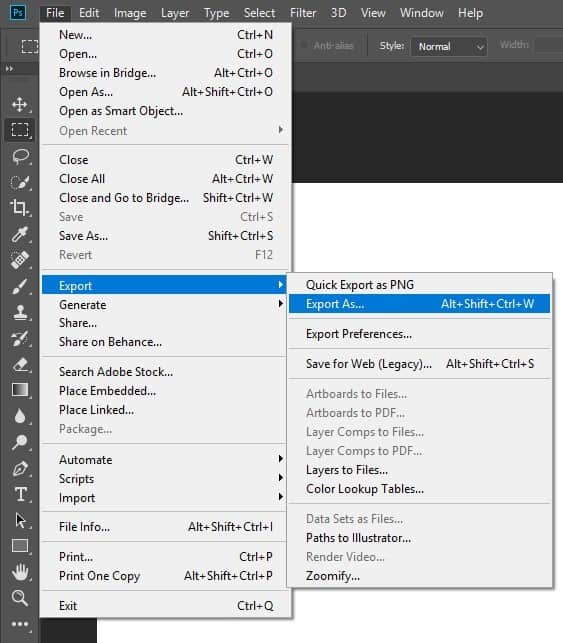This screenshot has width=563, height=643.
Task: Expand the Automate submenu
Action: click(166, 459)
